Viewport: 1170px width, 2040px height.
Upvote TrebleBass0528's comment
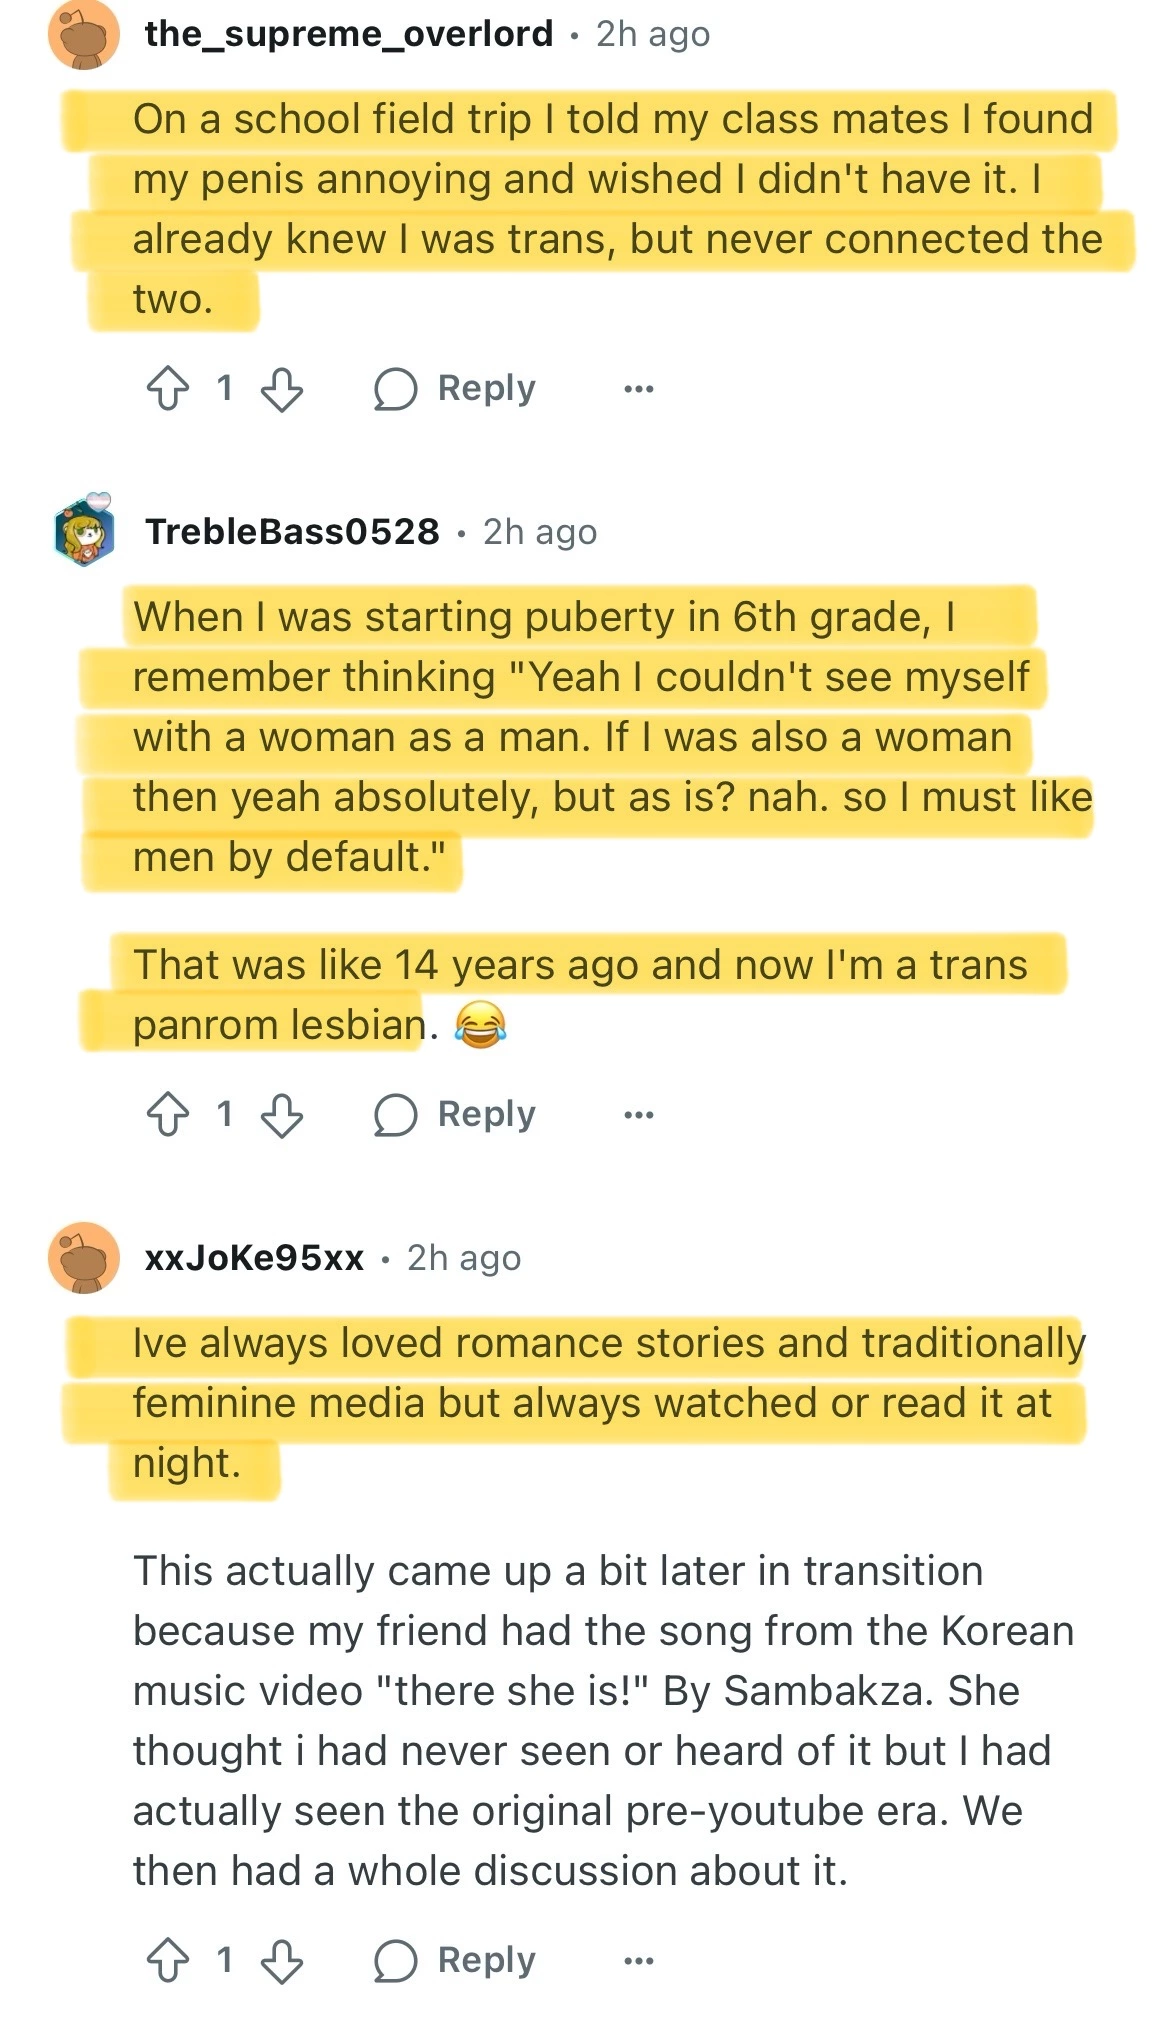click(x=168, y=1115)
